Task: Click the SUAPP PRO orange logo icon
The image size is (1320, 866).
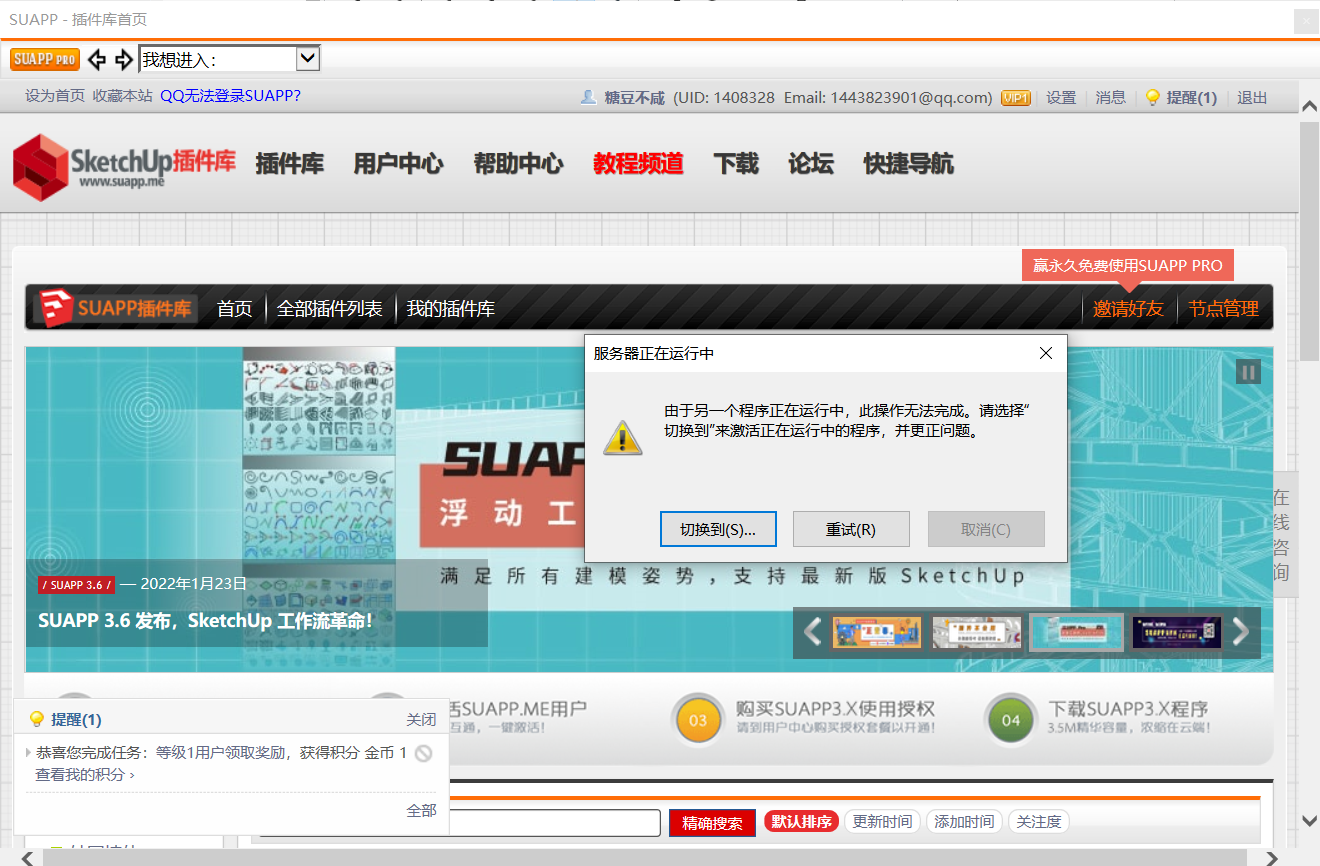Action: (45, 59)
